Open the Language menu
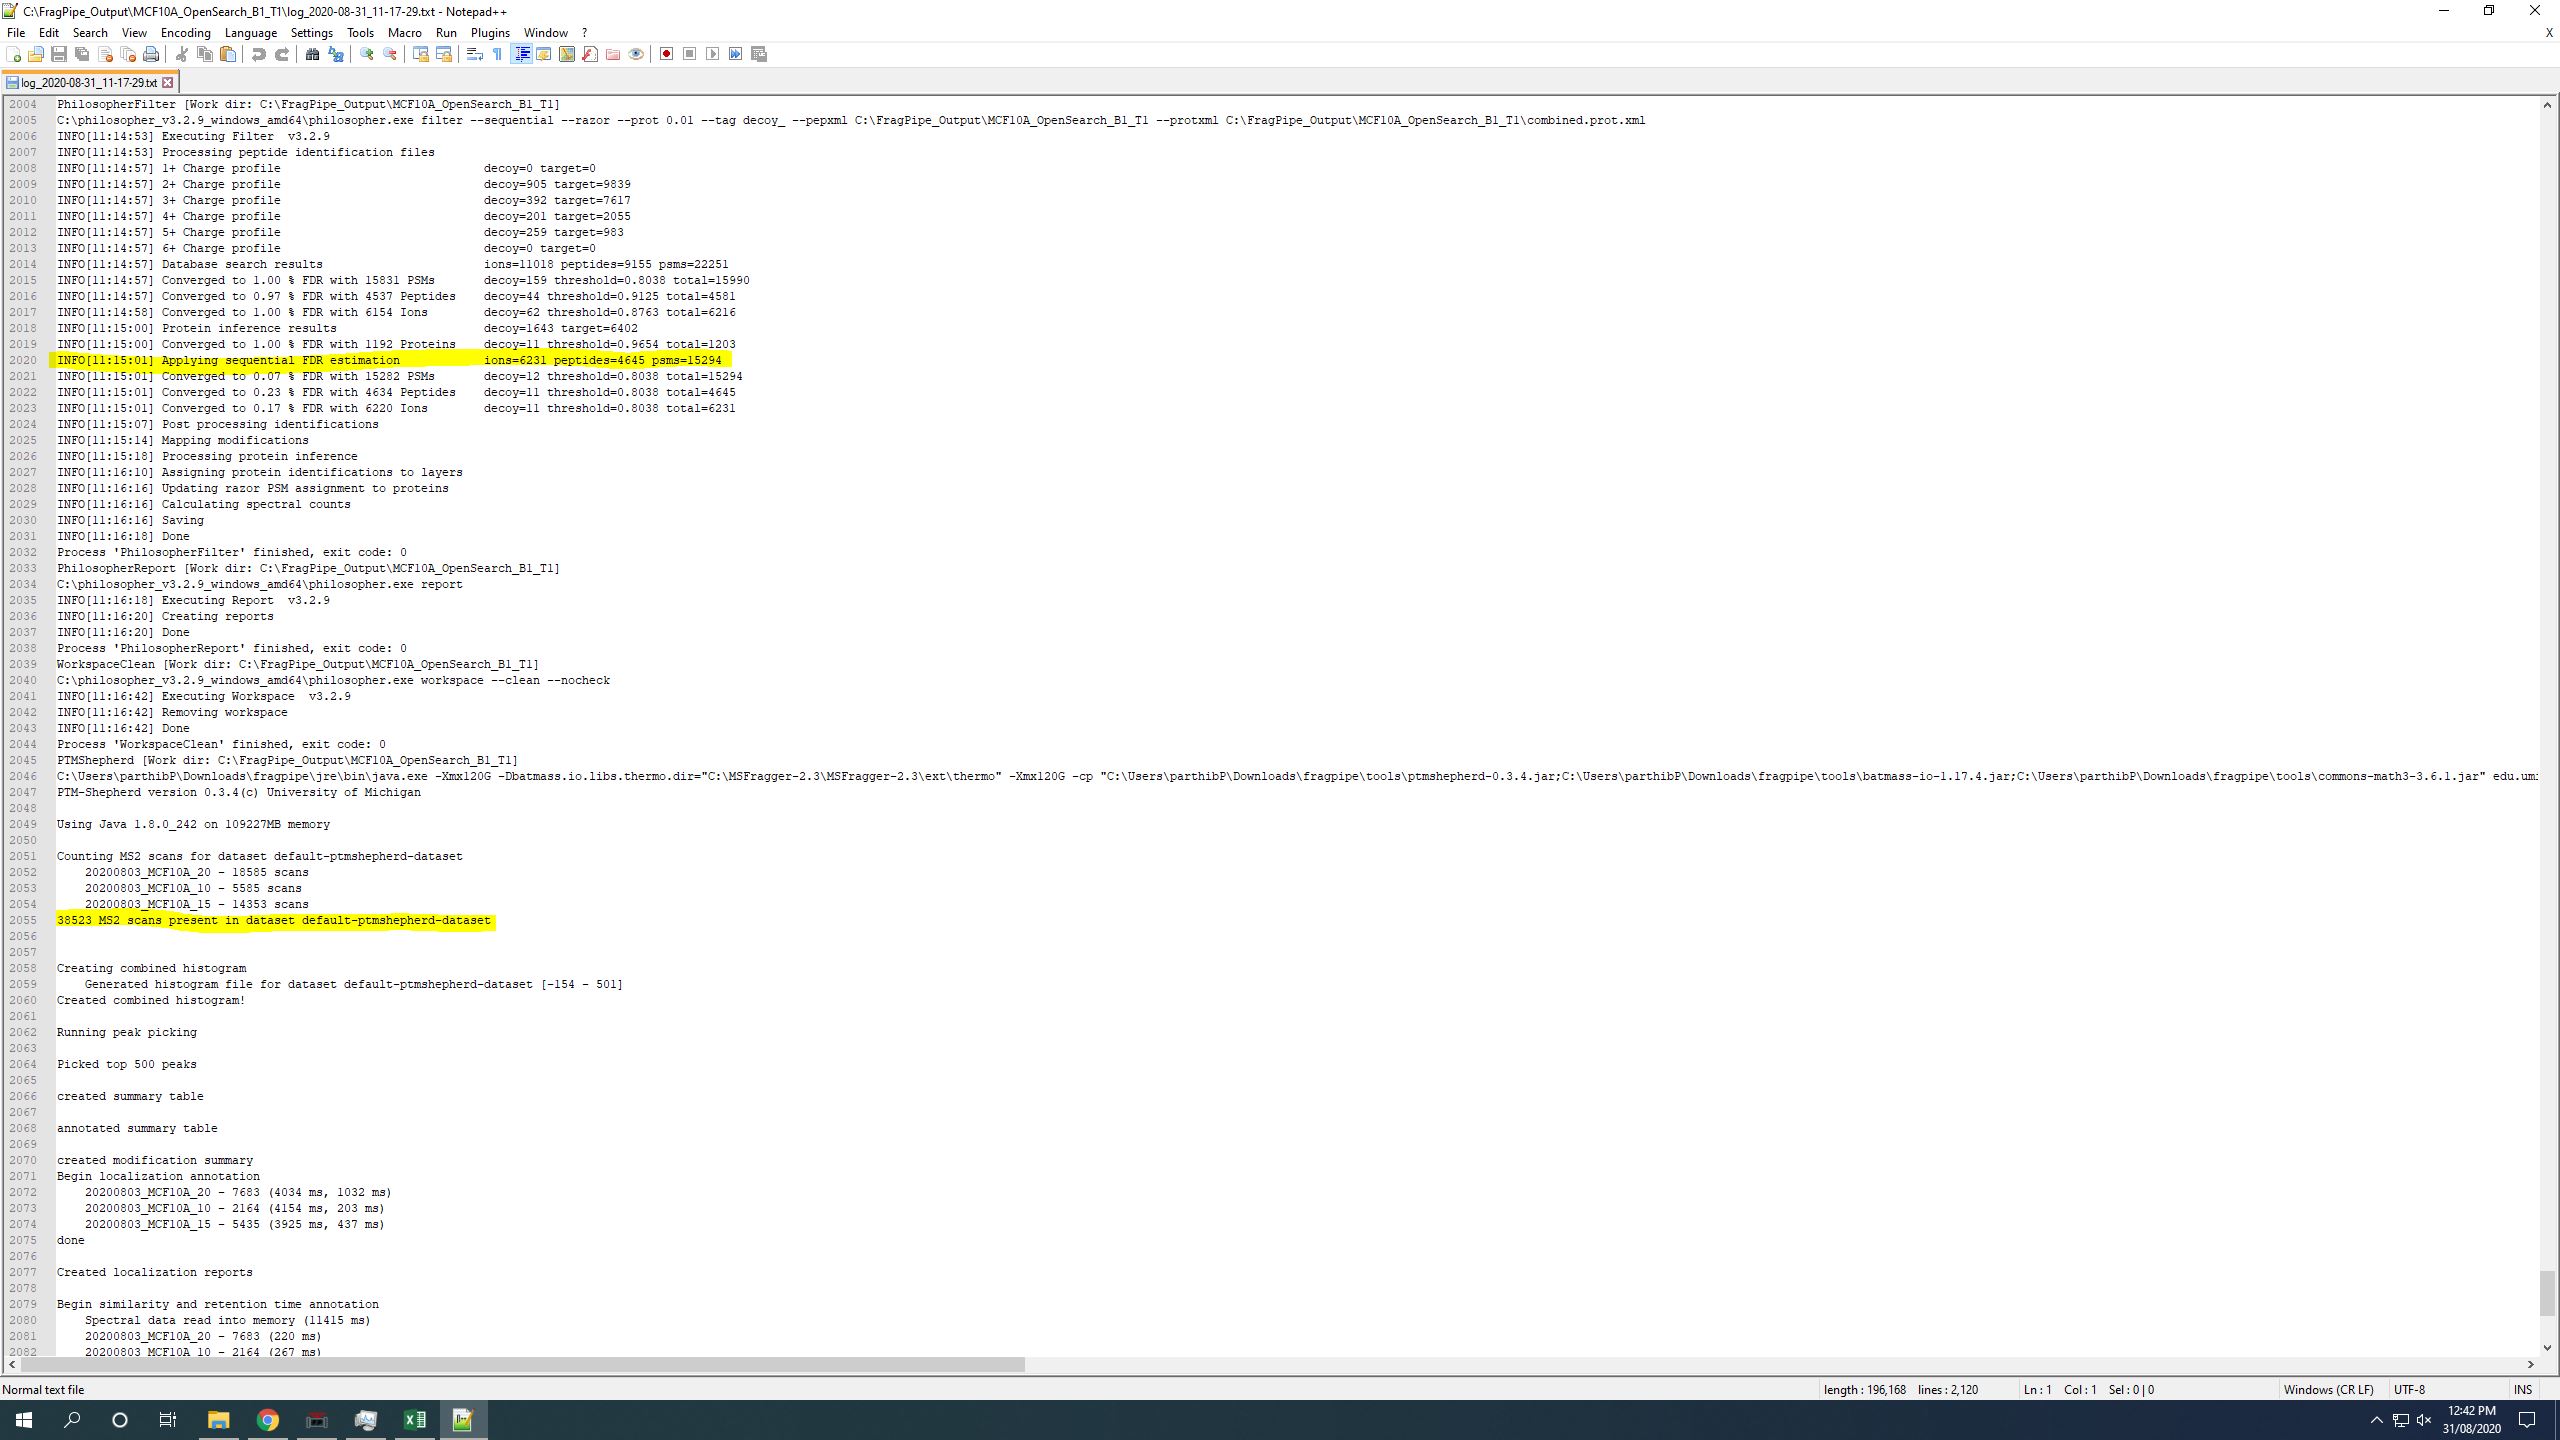Viewport: 2560px width, 1440px height. tap(252, 32)
